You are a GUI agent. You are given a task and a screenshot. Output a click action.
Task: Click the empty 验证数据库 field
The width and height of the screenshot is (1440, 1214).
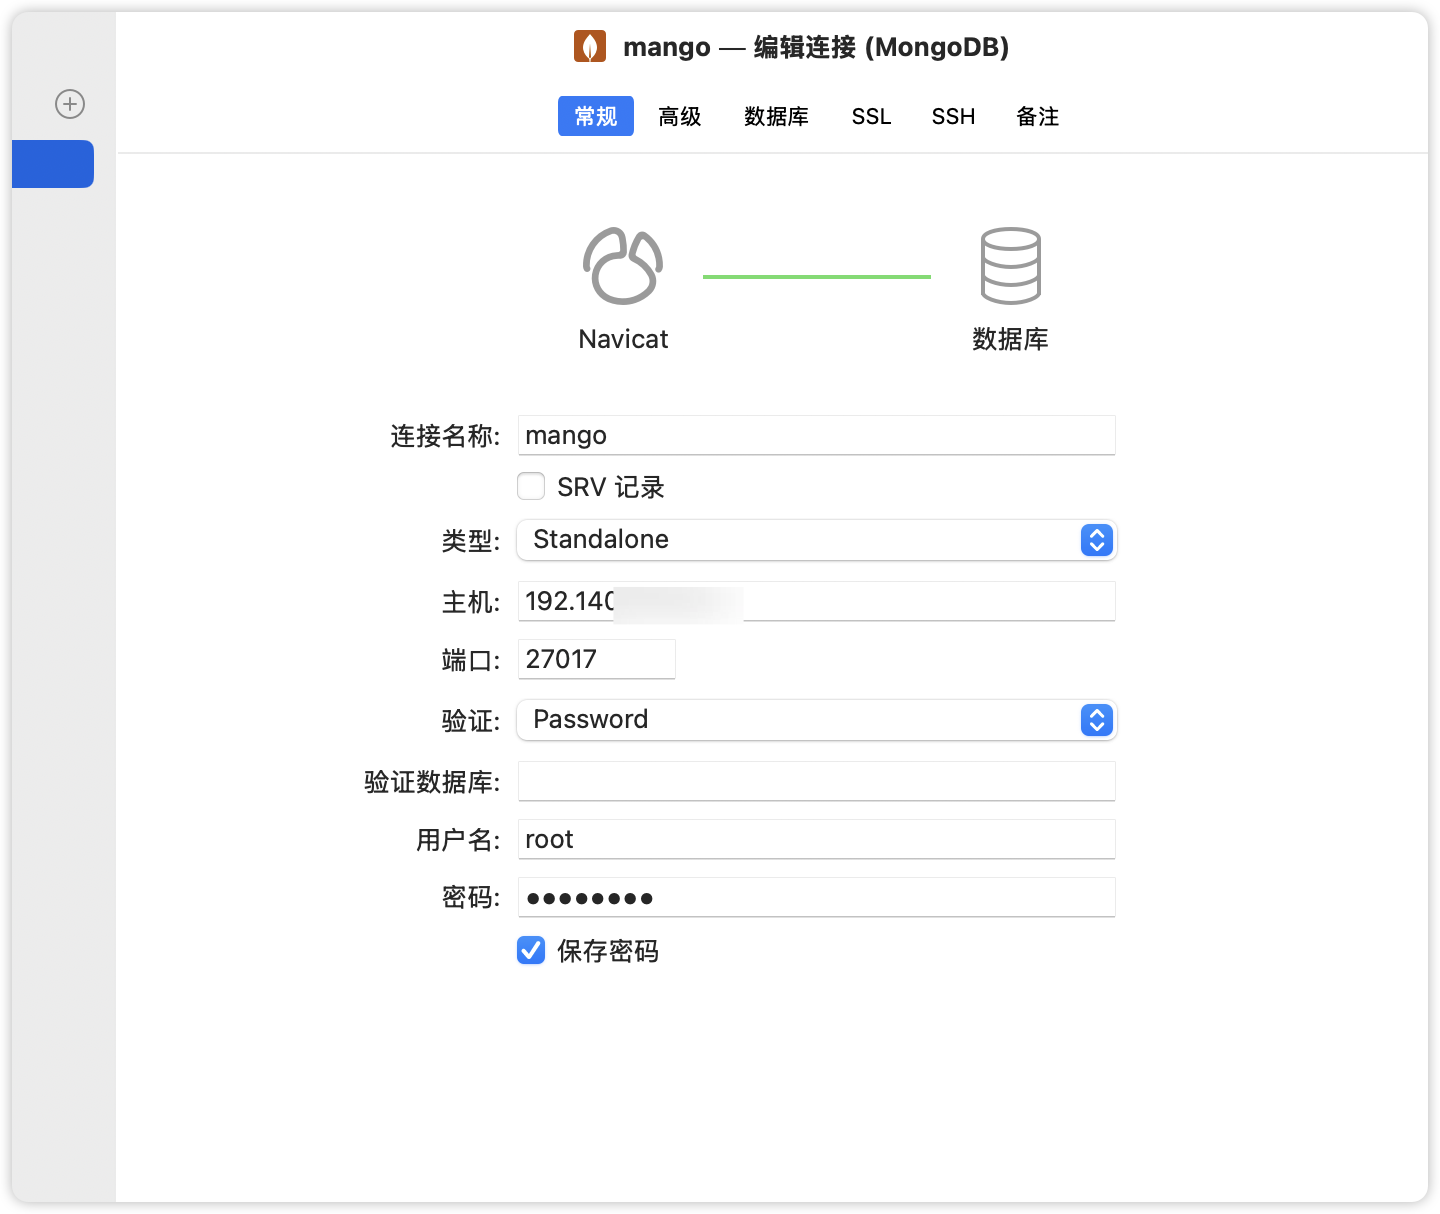816,781
